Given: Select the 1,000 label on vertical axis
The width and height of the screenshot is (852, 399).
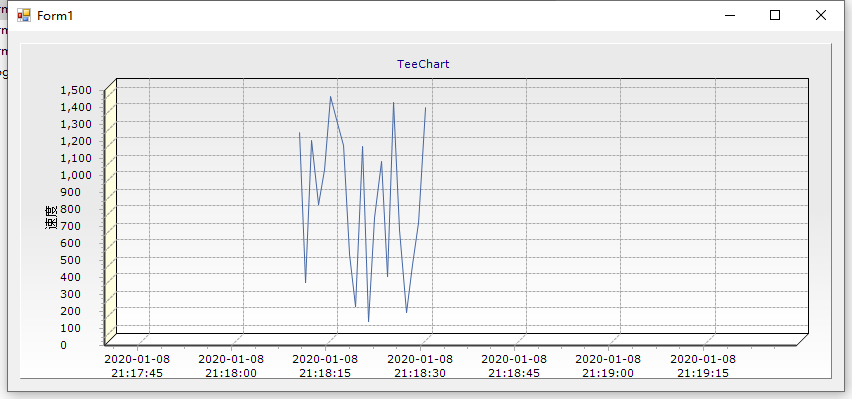Looking at the screenshot, I should [76, 175].
